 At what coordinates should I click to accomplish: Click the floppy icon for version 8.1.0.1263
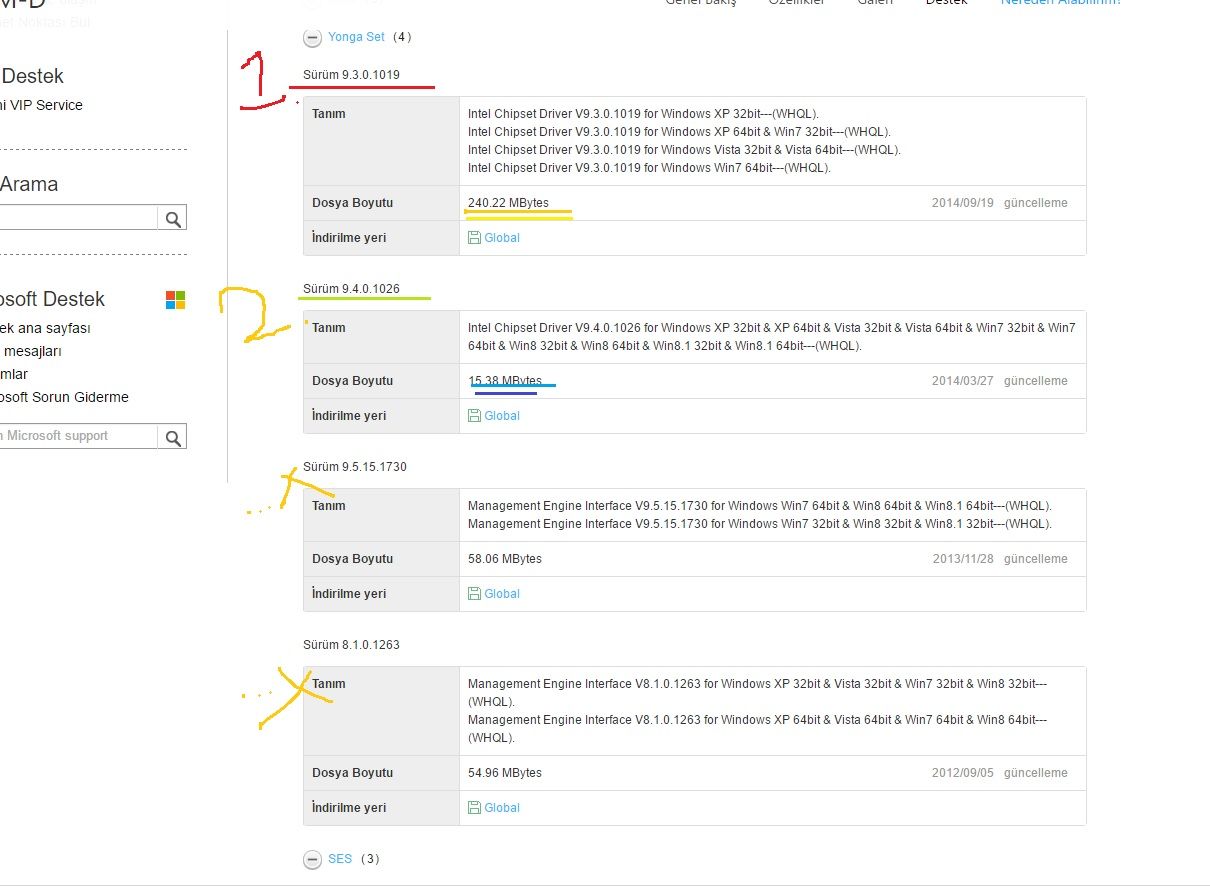click(474, 808)
